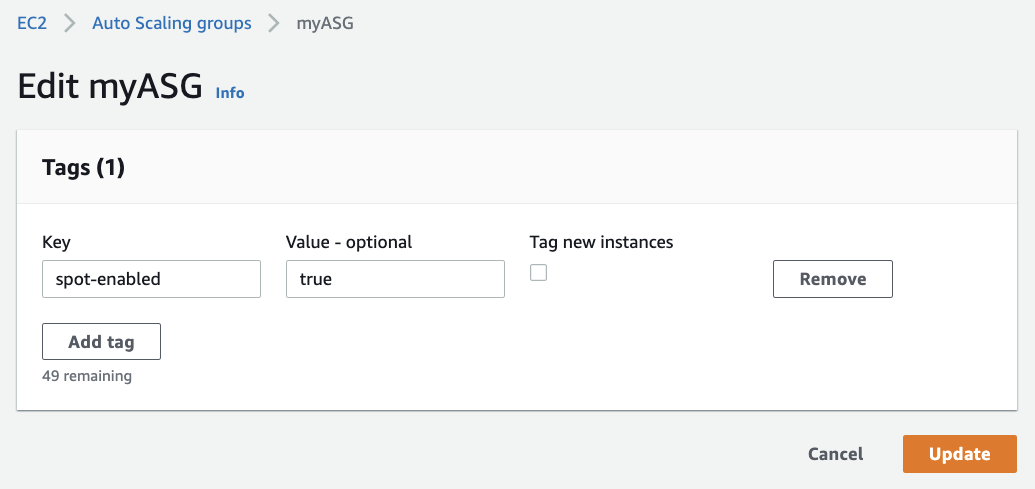Viewport: 1035px width, 489px height.
Task: Click the EC2 breadcrumb link
Action: 33,23
